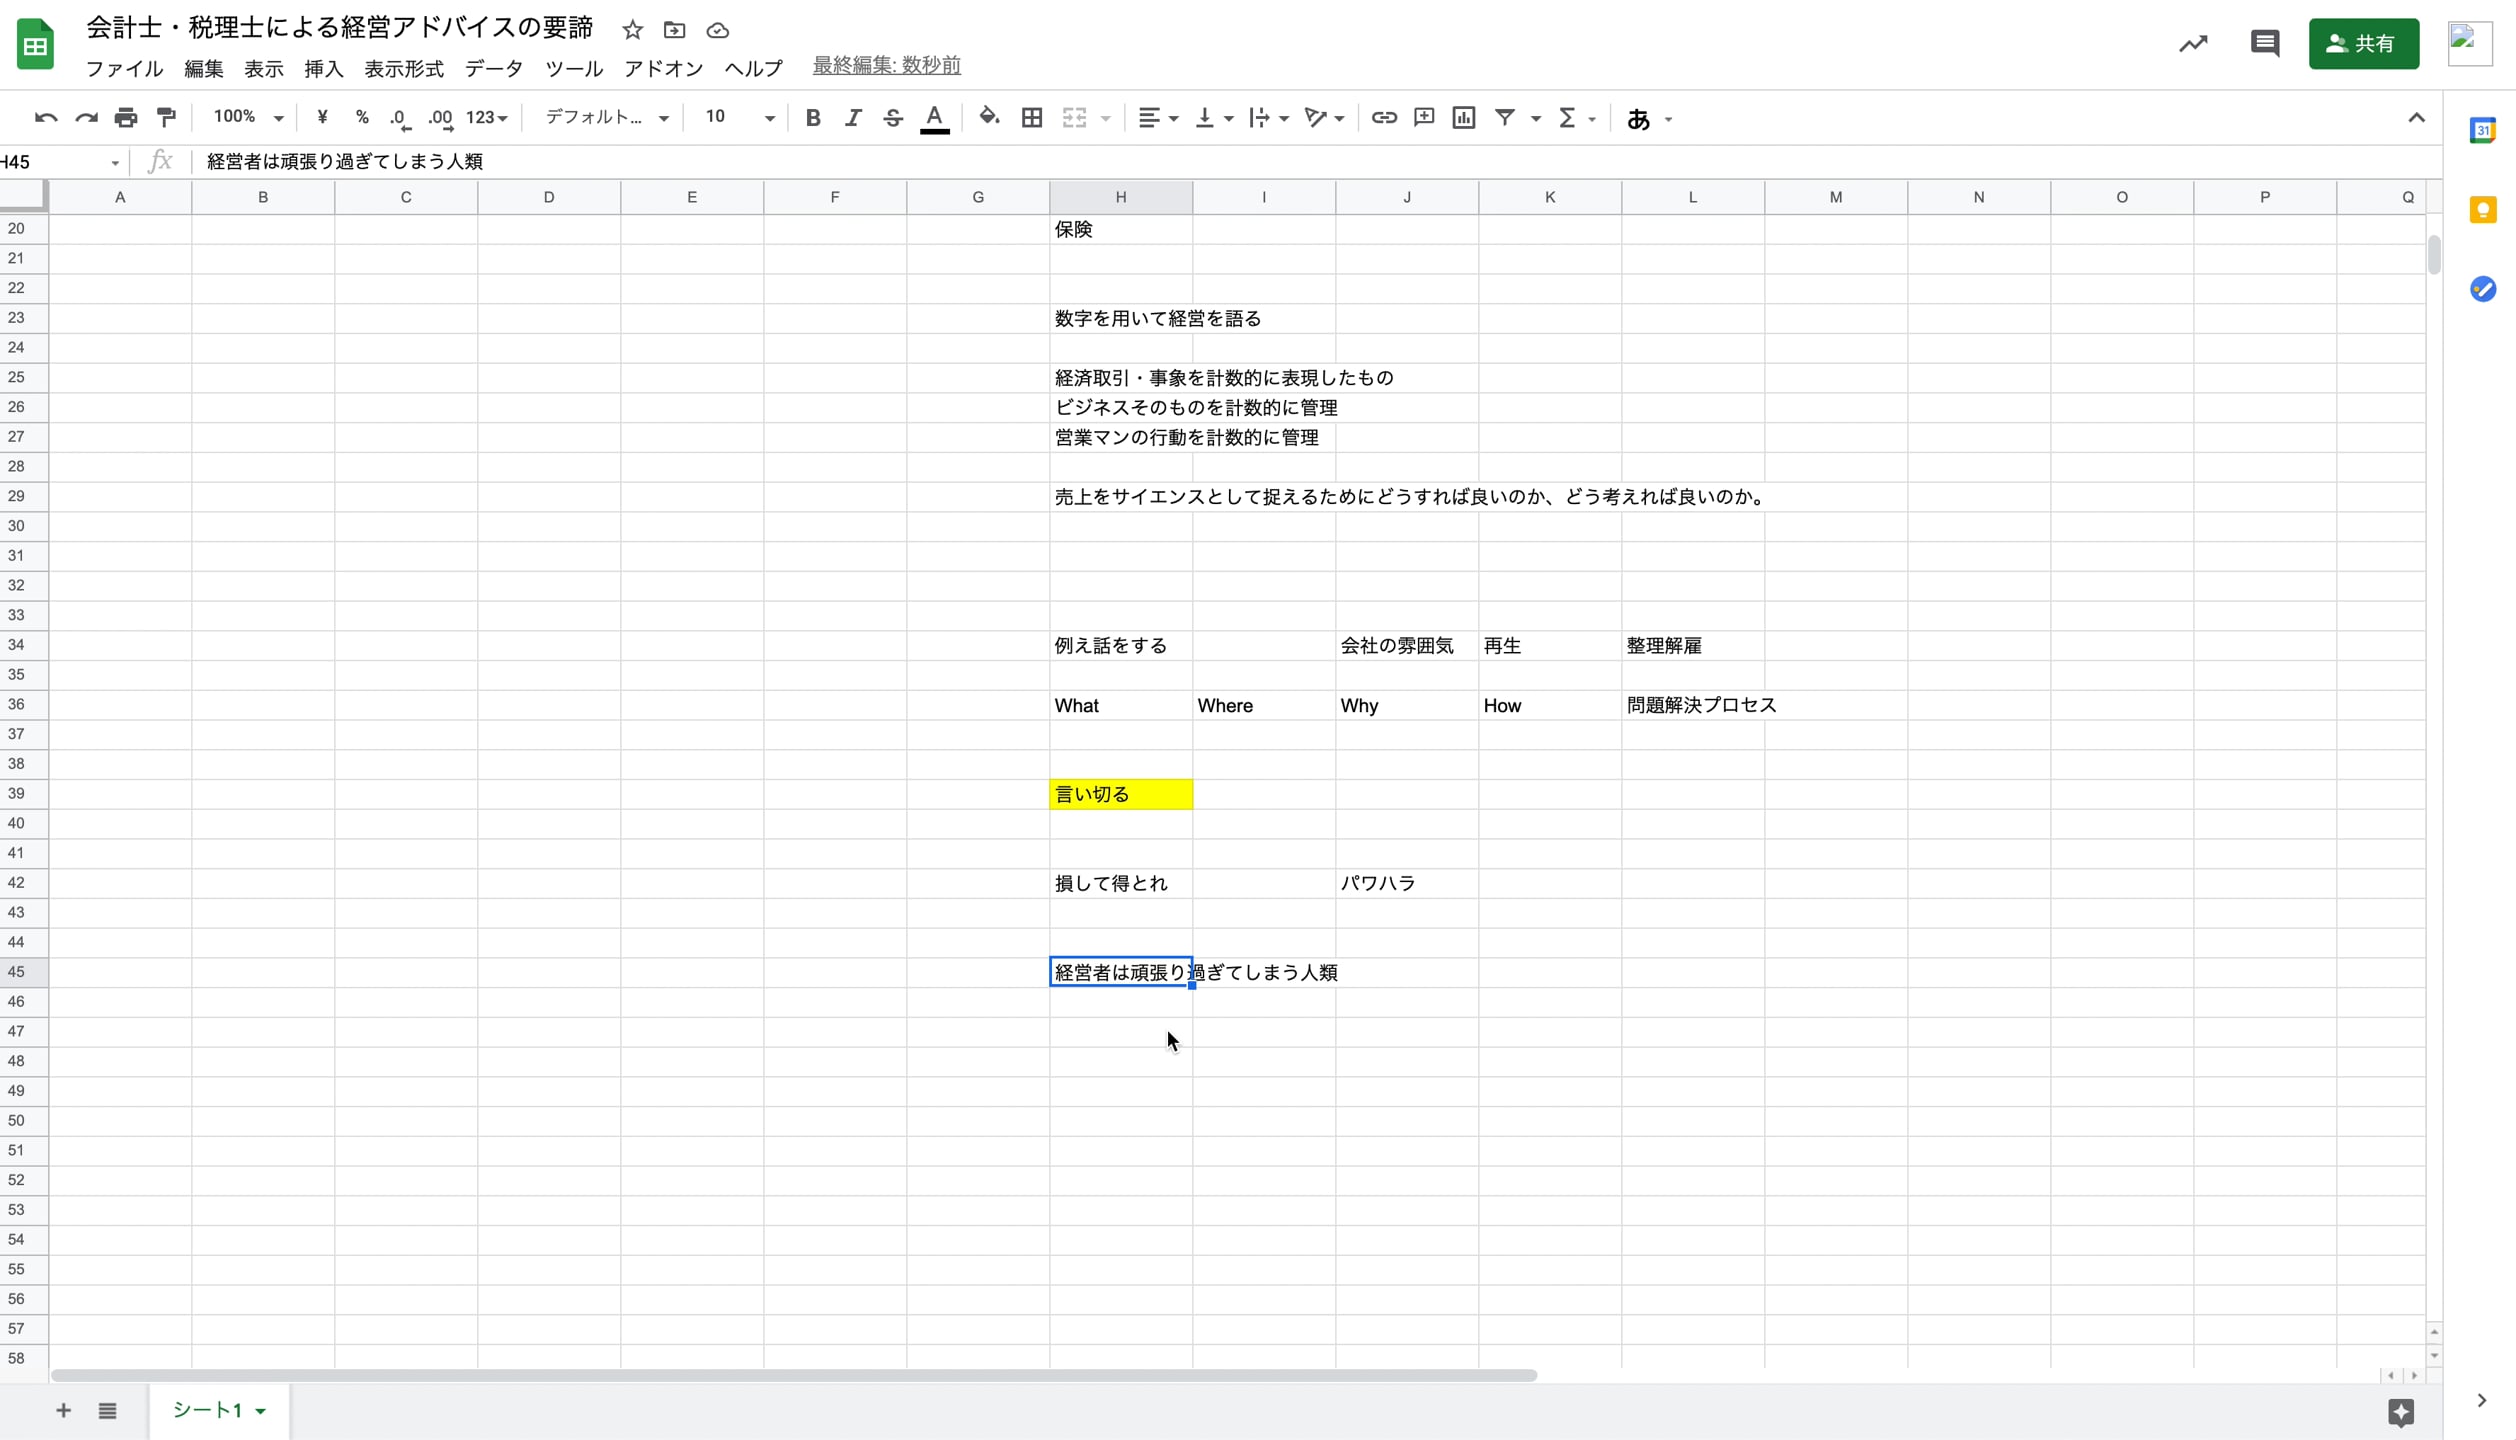
Task: Insert a chart from the toolbar
Action: (1462, 117)
